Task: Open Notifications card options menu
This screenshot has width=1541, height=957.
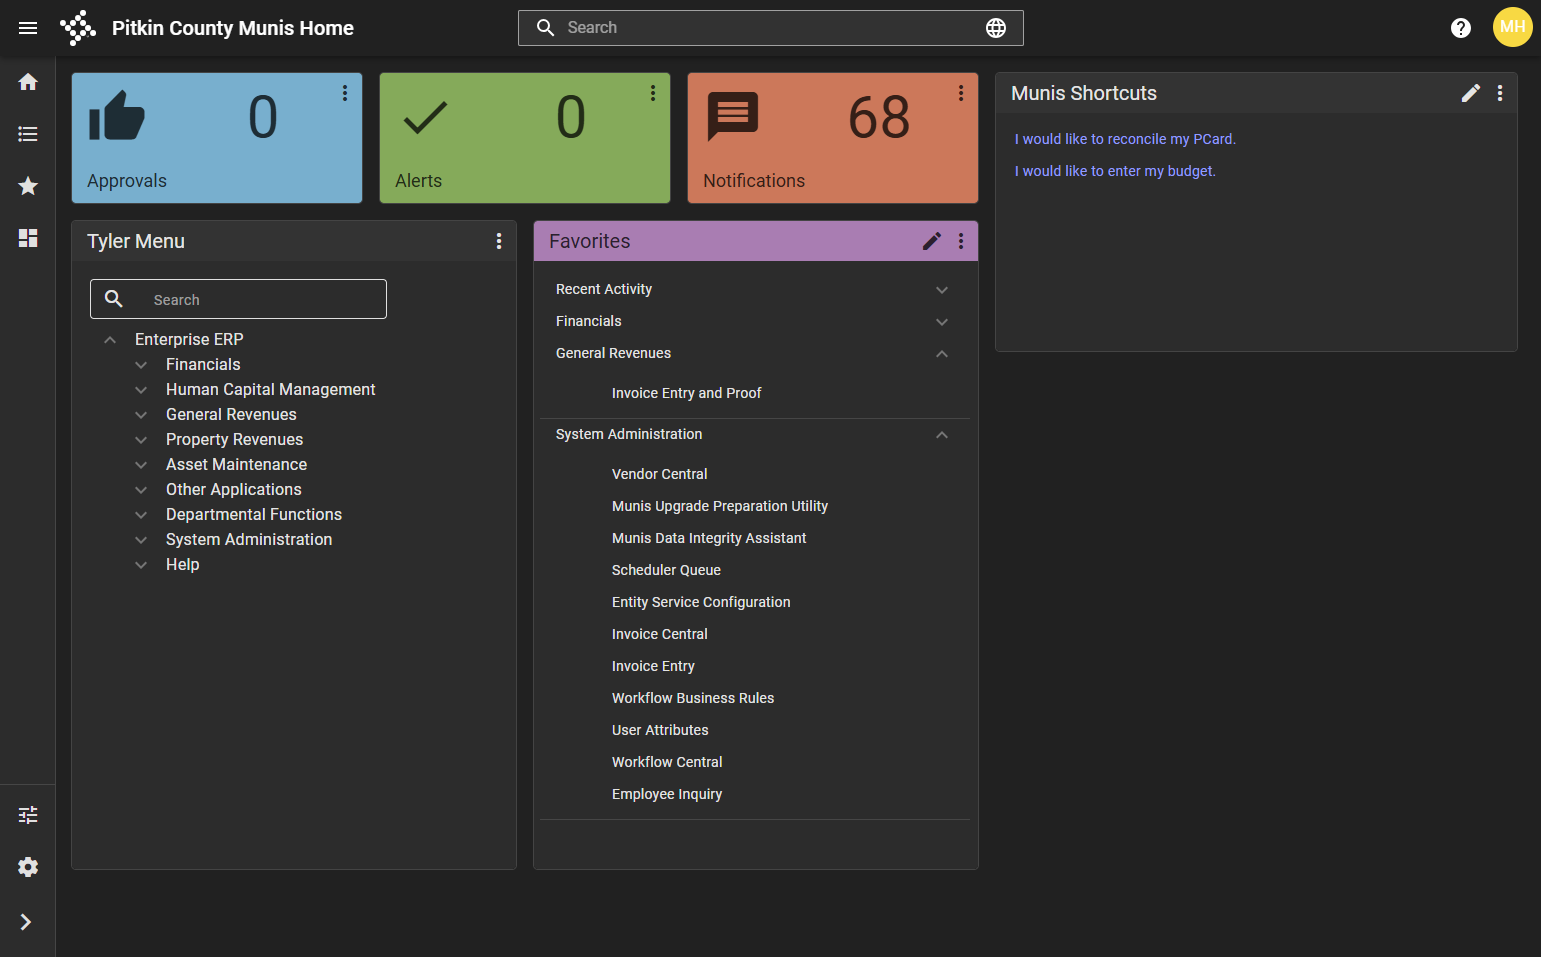Action: (x=961, y=93)
